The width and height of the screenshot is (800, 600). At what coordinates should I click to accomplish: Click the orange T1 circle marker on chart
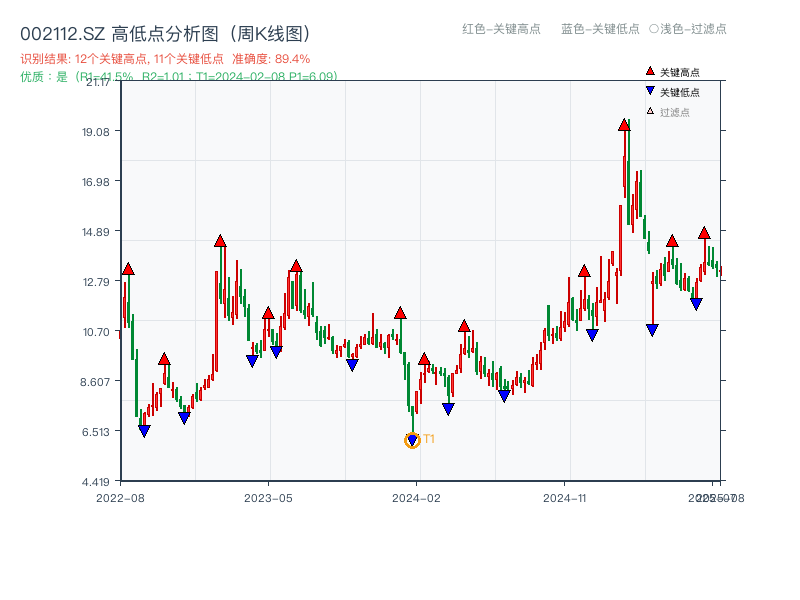pos(412,440)
